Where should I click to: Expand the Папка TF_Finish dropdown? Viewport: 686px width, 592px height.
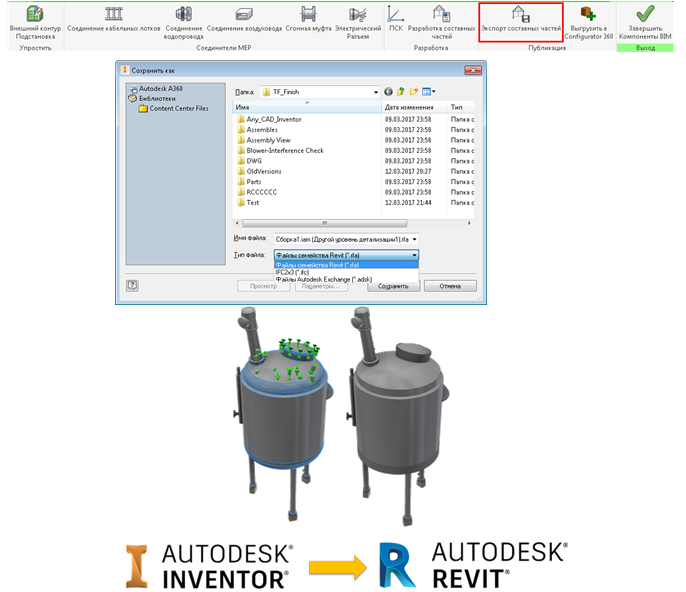pos(376,92)
